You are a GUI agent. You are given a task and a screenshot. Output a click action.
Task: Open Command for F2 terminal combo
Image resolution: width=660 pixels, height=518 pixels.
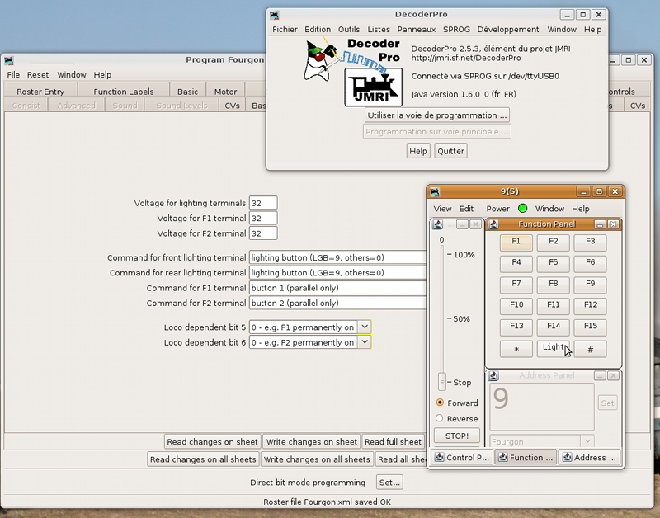[338, 303]
